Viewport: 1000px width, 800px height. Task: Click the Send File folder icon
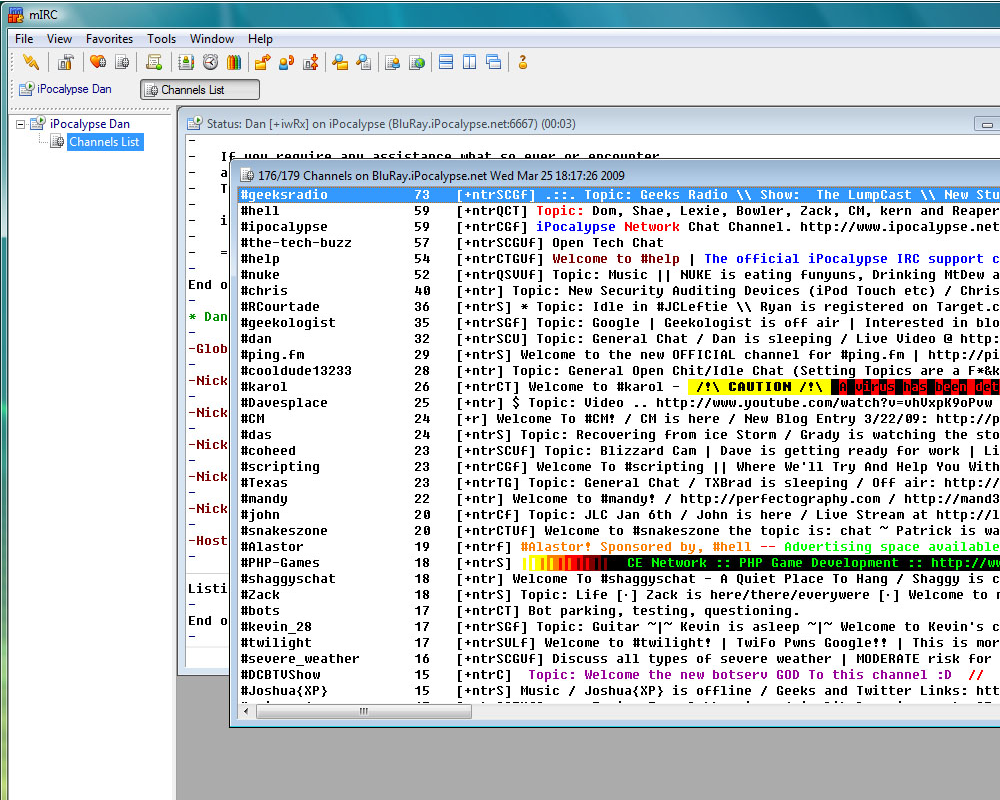tap(262, 62)
